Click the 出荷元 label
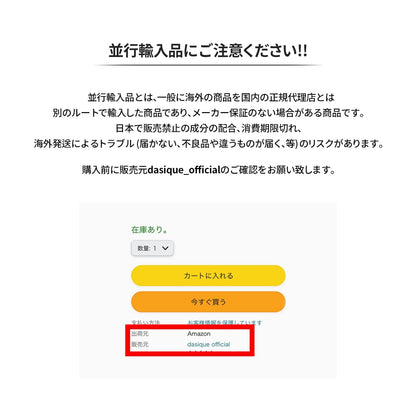Screen dimensions: 416x416 pyautogui.click(x=140, y=334)
